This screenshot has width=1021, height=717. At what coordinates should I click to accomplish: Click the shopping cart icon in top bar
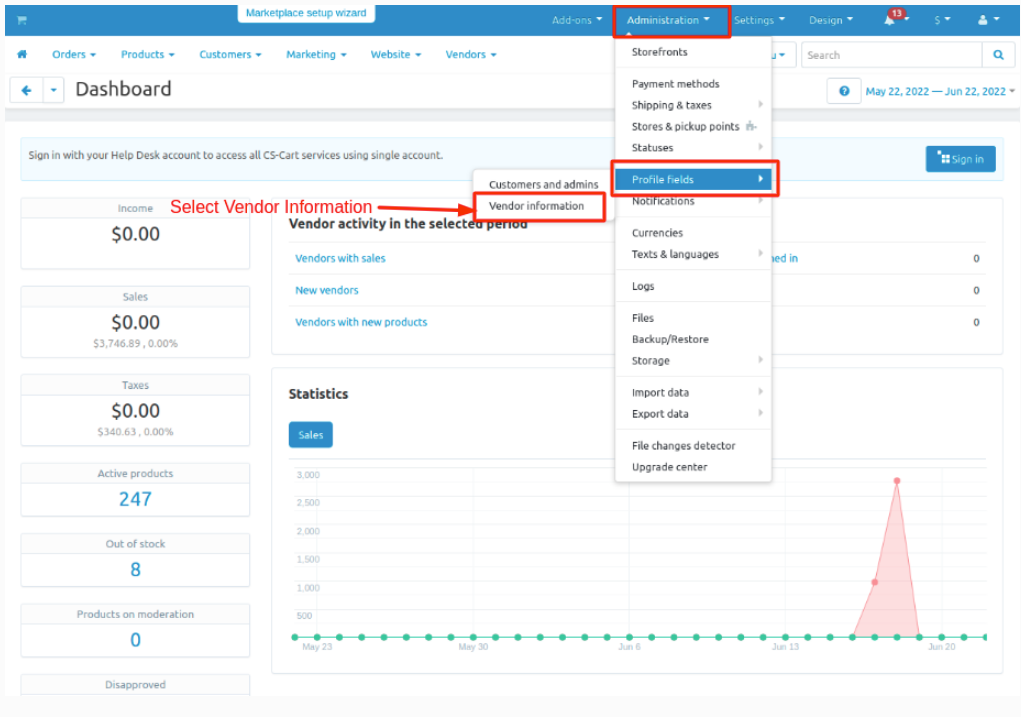21,20
